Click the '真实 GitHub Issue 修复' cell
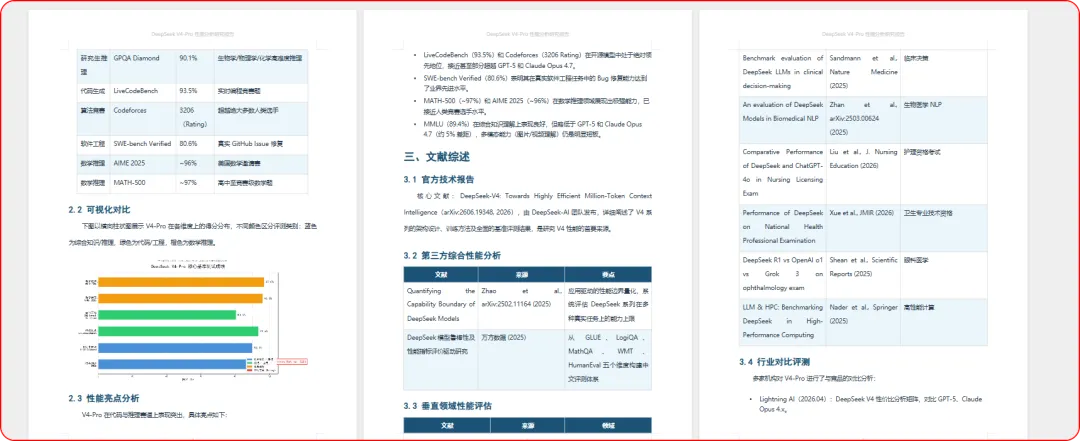The image size is (1080, 441). (x=260, y=144)
